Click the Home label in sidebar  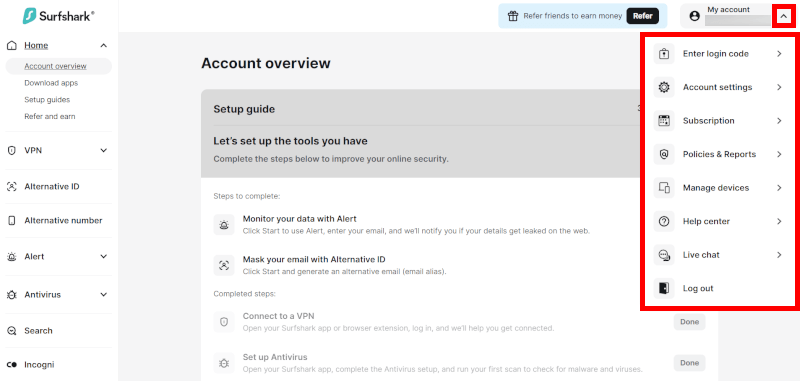pyautogui.click(x=36, y=45)
